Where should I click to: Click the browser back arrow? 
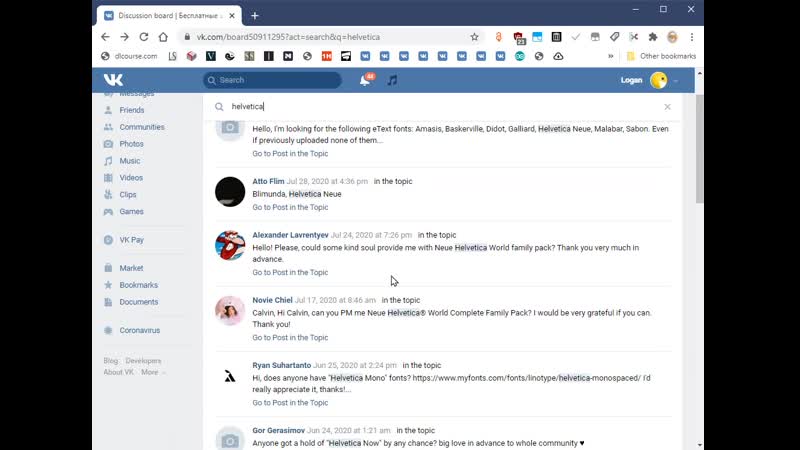105,37
